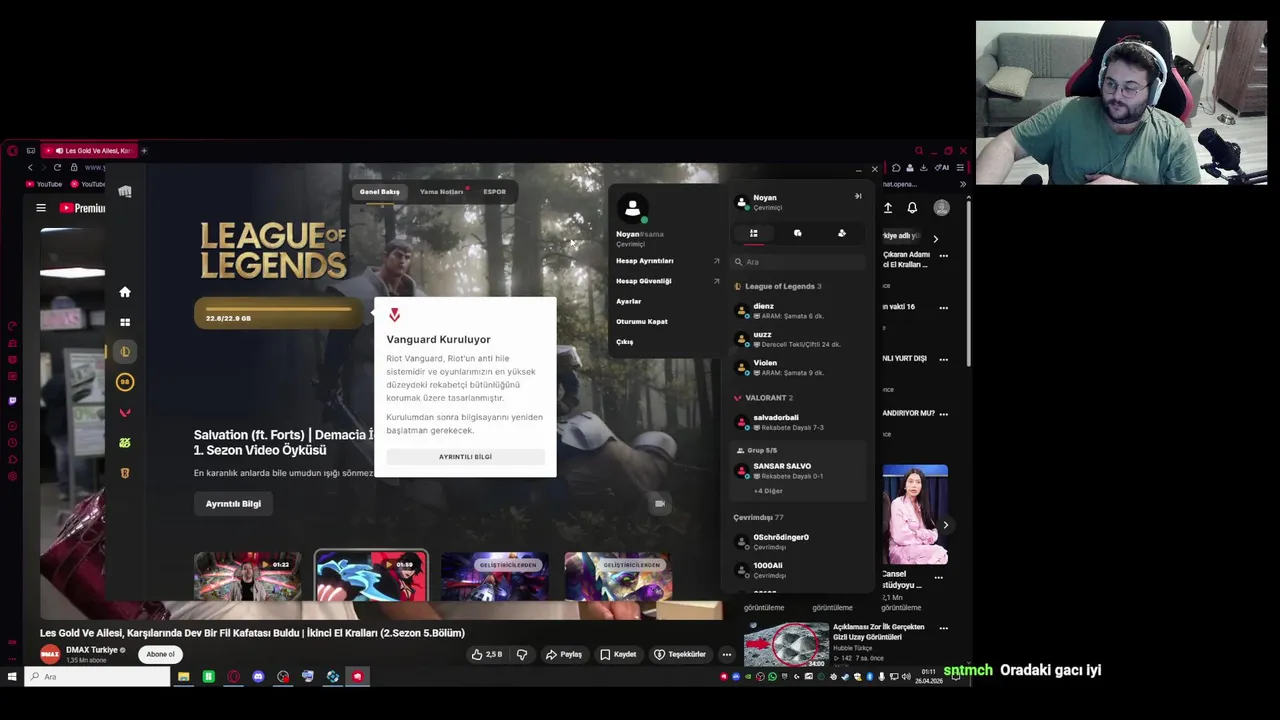This screenshot has height=720, width=1280.
Task: Open Riot Client home icon
Action: tap(125, 292)
